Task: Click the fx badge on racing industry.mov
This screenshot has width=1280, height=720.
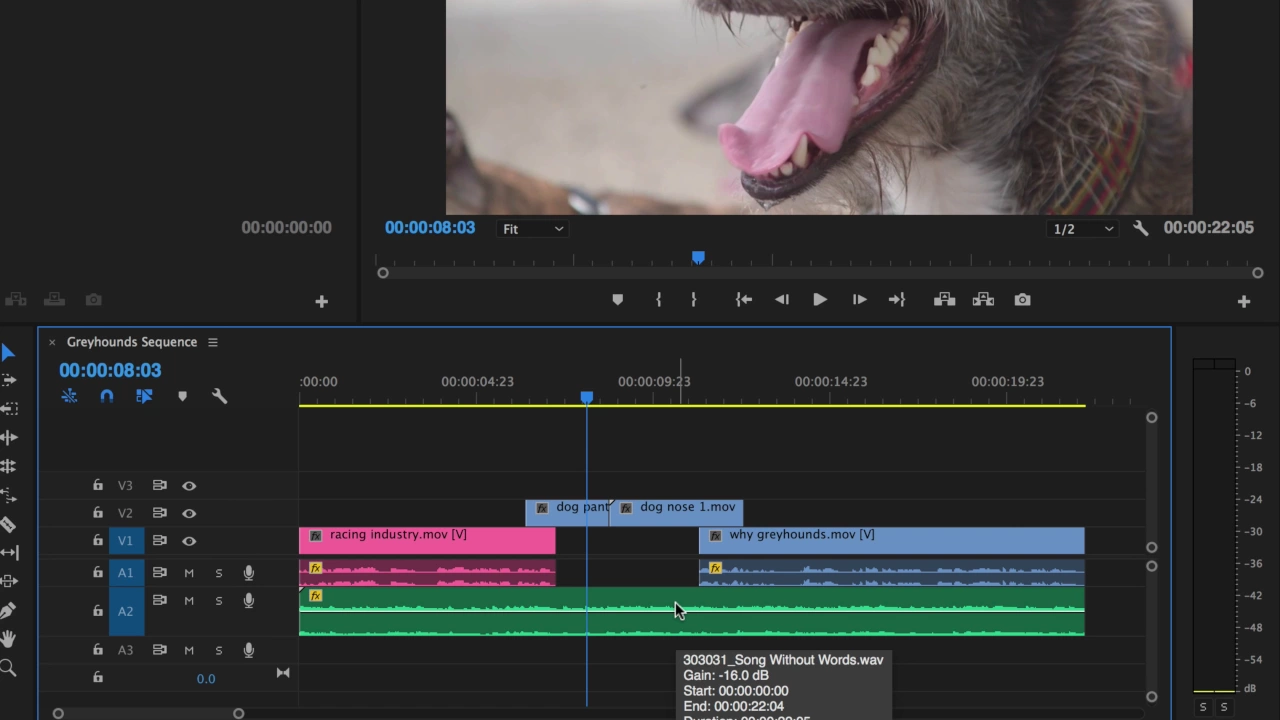Action: [x=316, y=536]
